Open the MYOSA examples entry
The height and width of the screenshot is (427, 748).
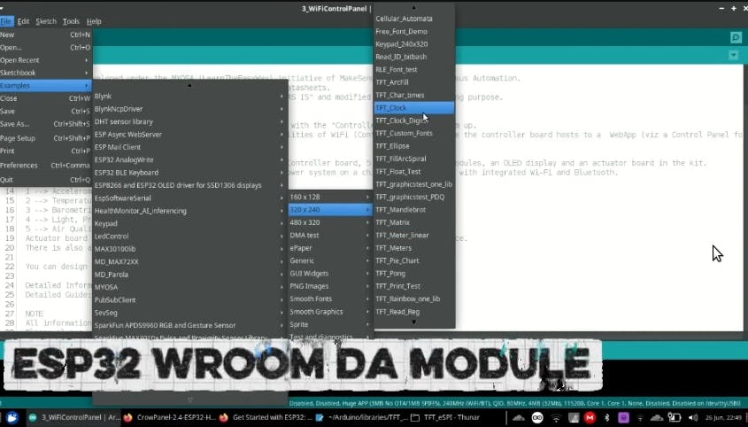point(190,287)
